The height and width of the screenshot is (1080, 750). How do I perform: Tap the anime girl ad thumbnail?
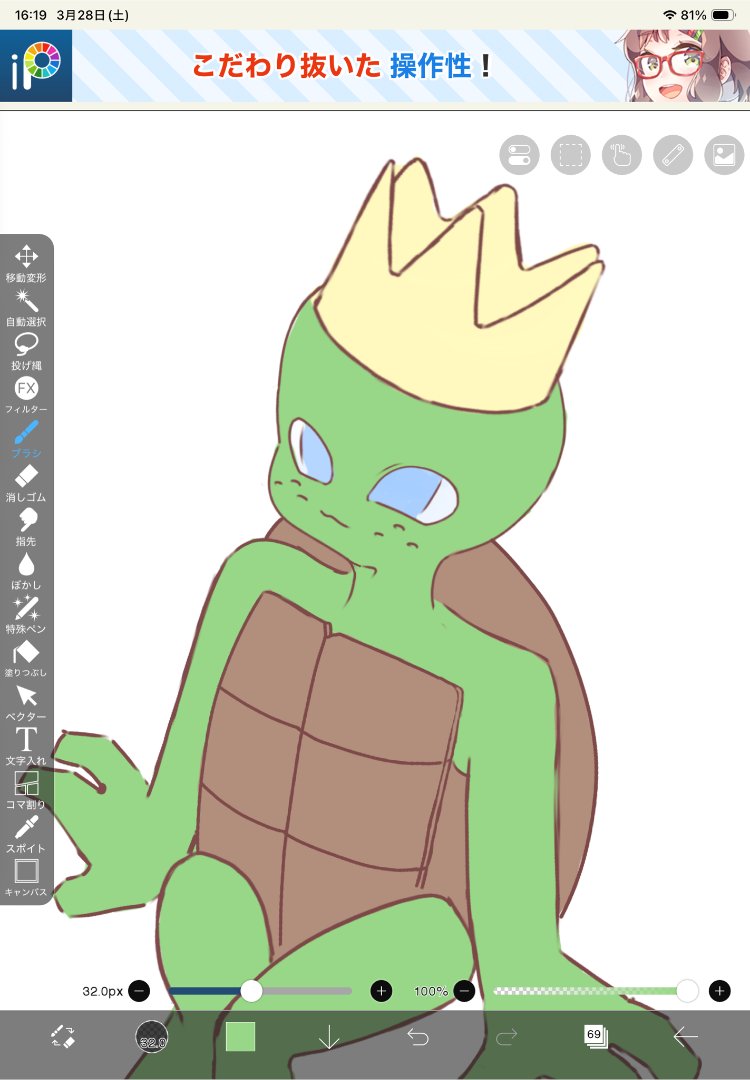pyautogui.click(x=687, y=66)
